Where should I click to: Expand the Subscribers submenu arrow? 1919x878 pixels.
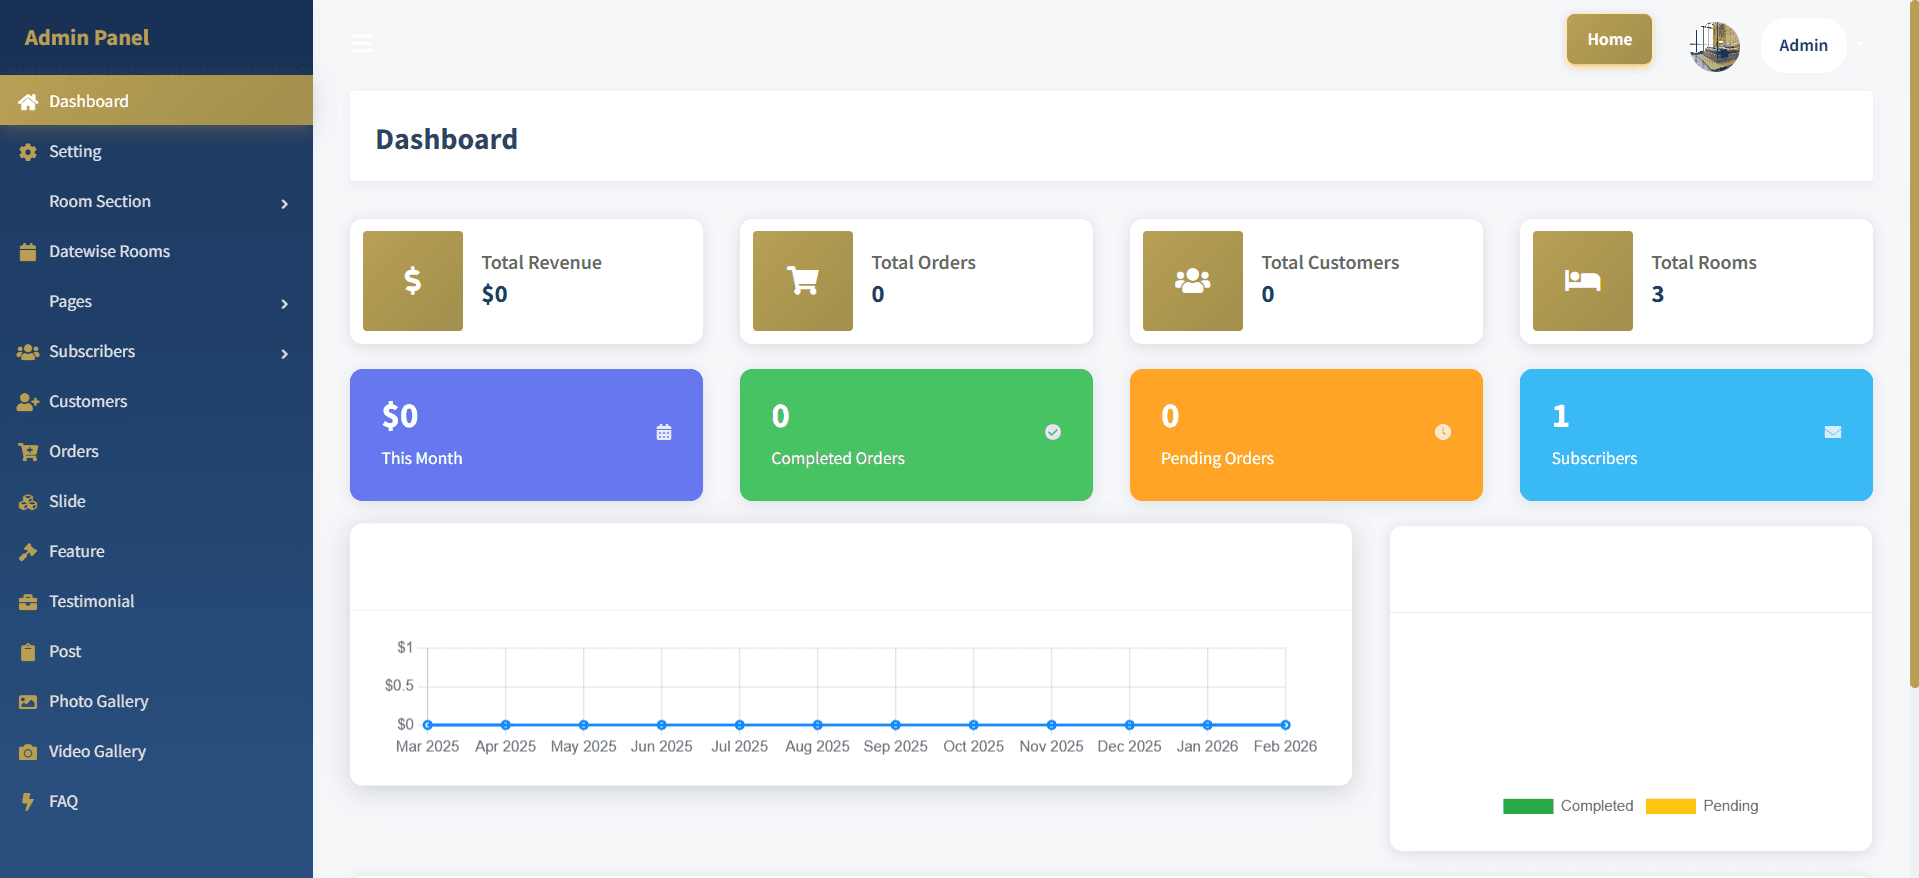pos(285,354)
